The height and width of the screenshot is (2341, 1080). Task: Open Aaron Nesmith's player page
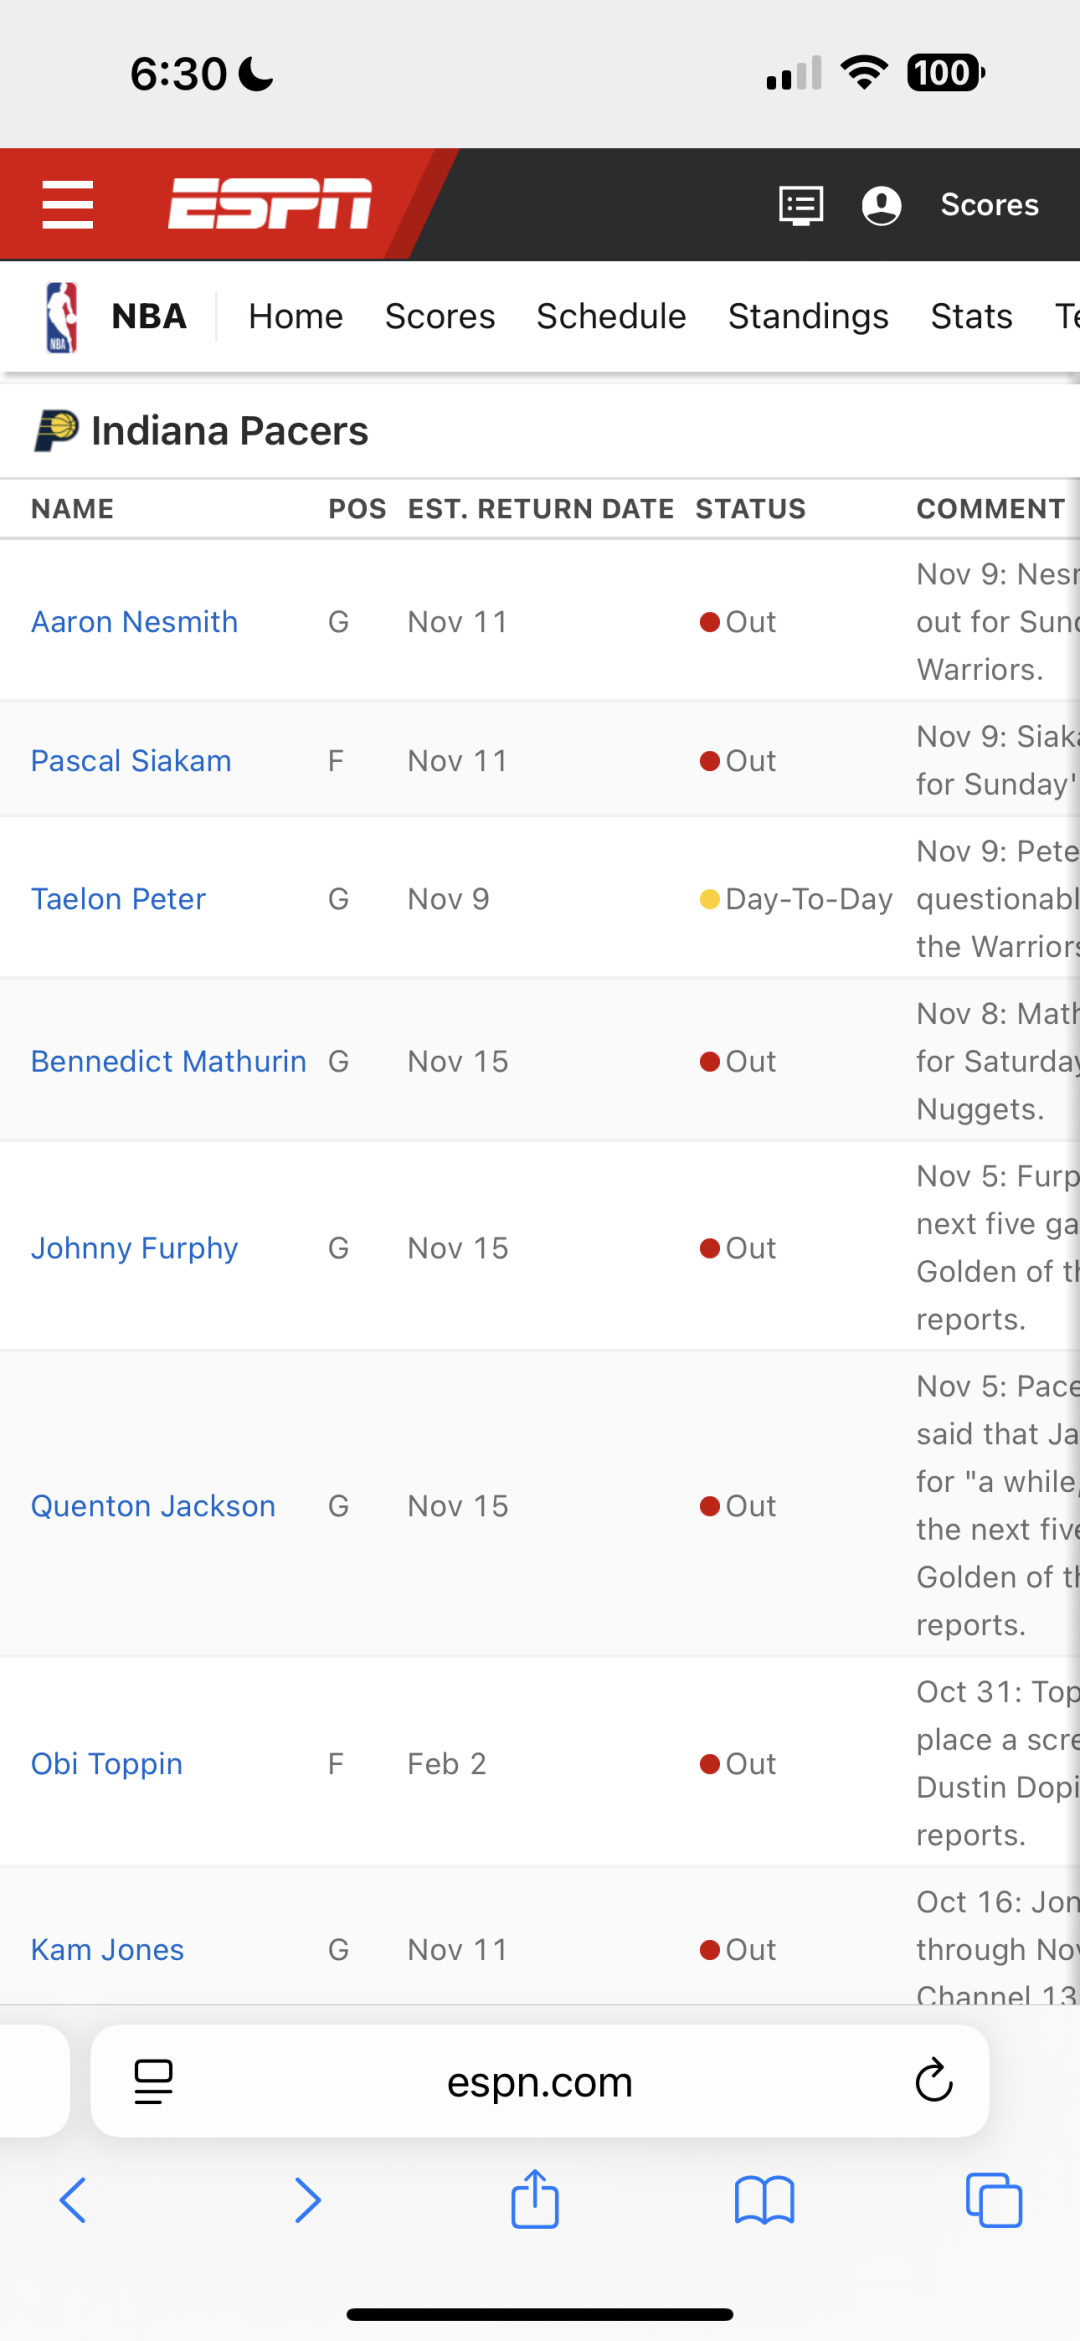coord(135,622)
